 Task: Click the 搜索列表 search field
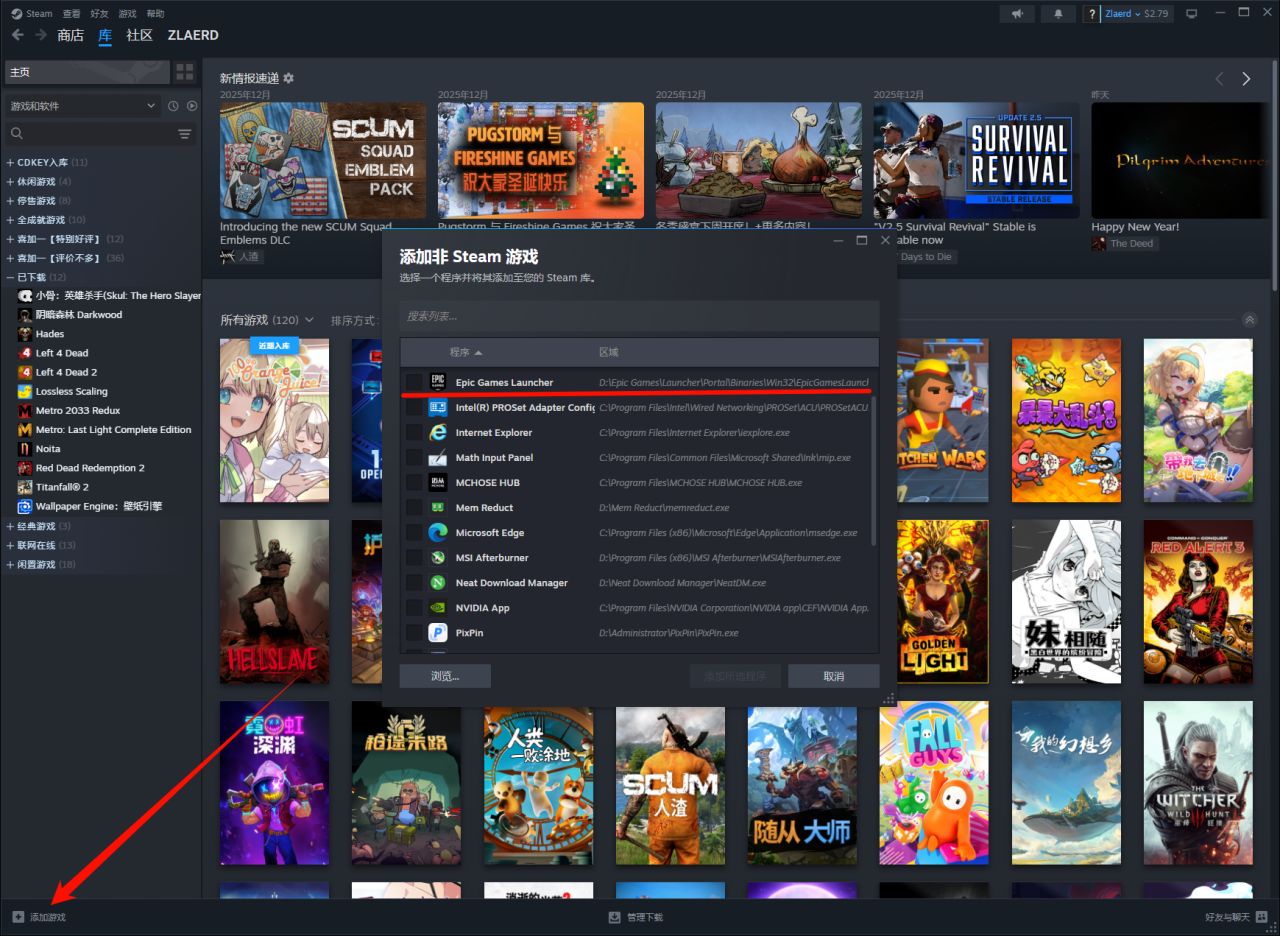(x=639, y=316)
